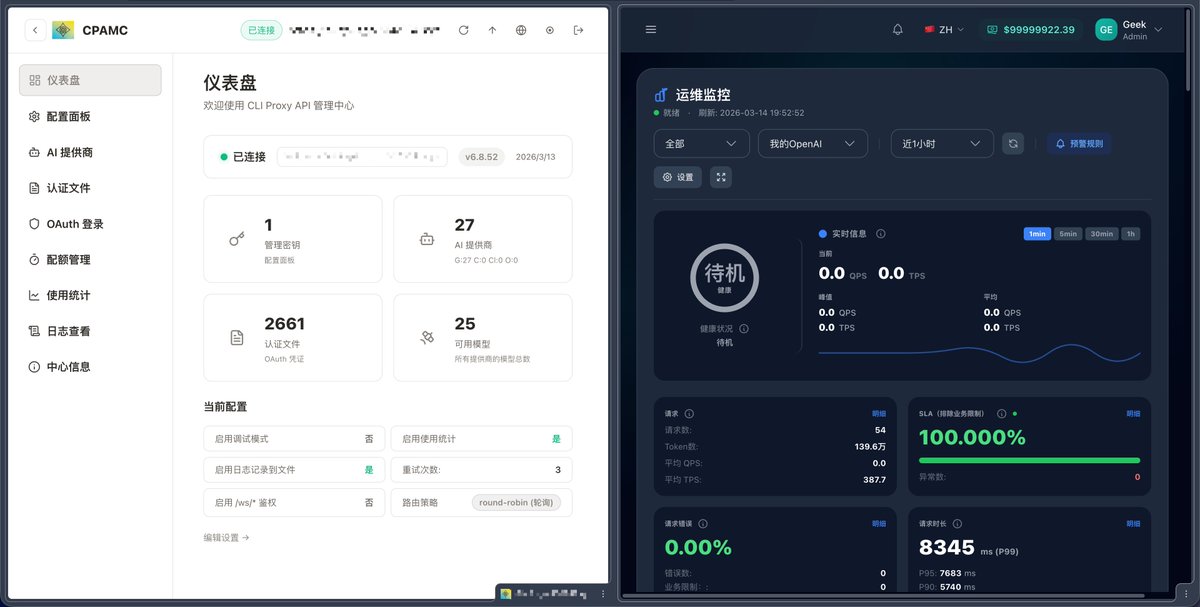Click the fullscreen expand icon
1200x607 pixels.
point(721,177)
